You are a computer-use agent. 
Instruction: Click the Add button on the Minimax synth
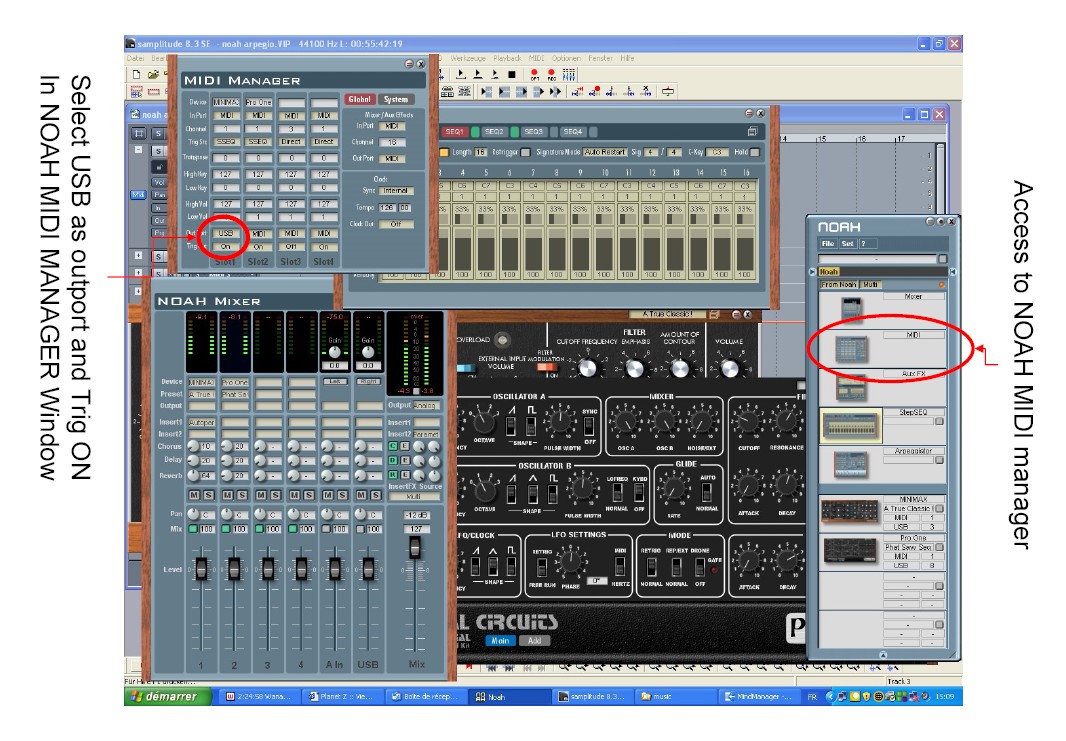coord(534,640)
